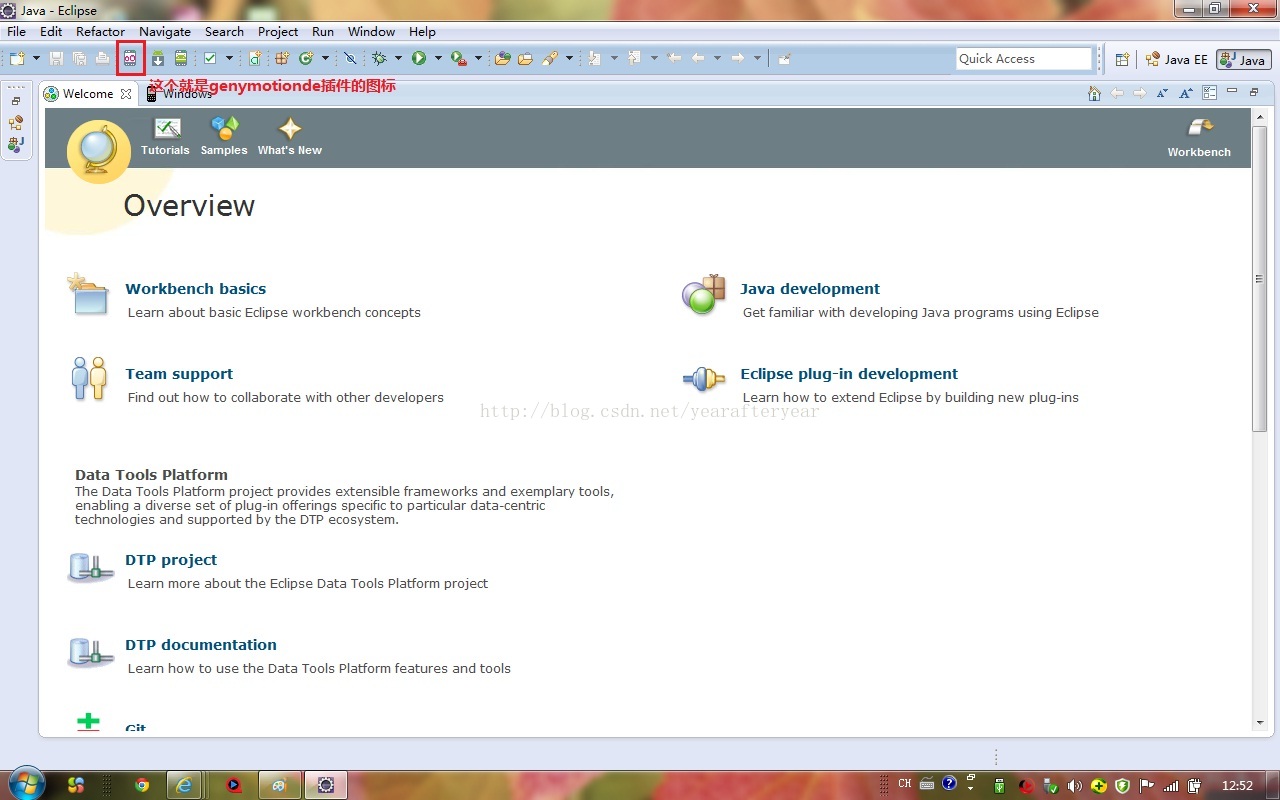The image size is (1280, 800).
Task: Click the Open Task folder icon
Action: (525, 59)
